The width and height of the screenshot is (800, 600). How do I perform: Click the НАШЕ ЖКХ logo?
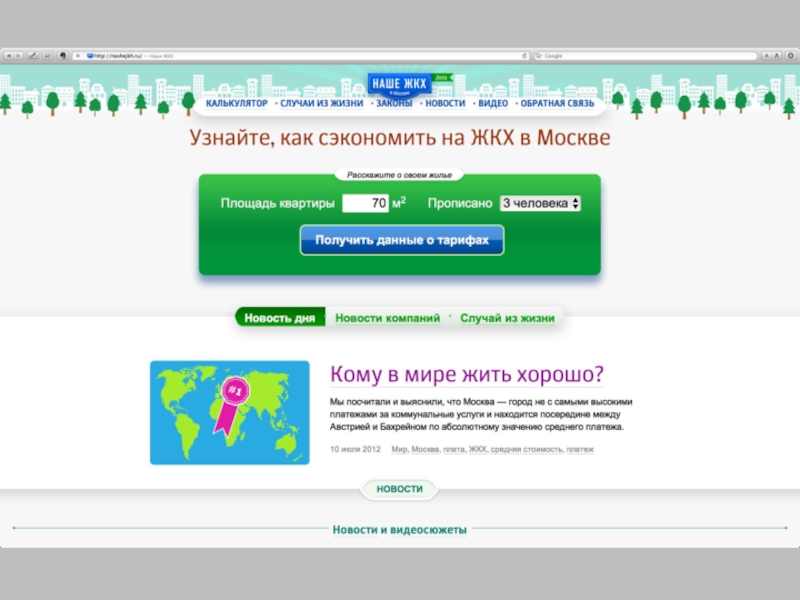point(399,85)
